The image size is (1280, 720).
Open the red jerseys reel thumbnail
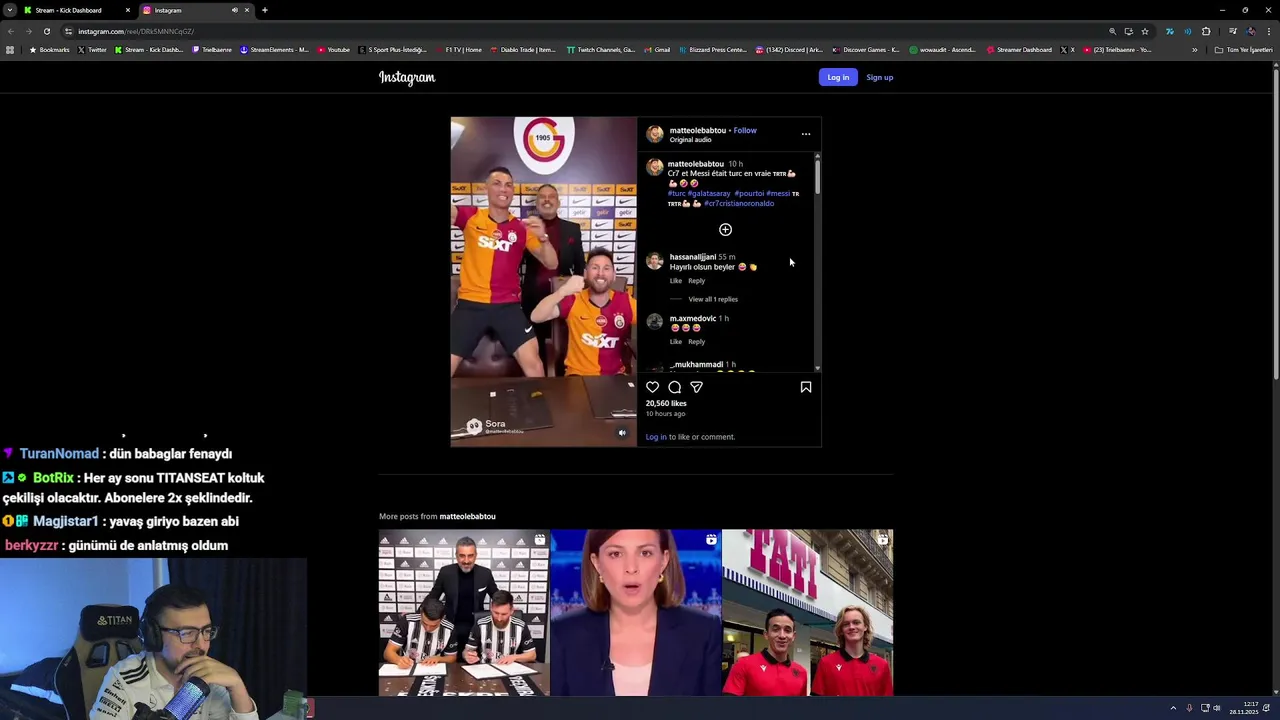(x=808, y=613)
